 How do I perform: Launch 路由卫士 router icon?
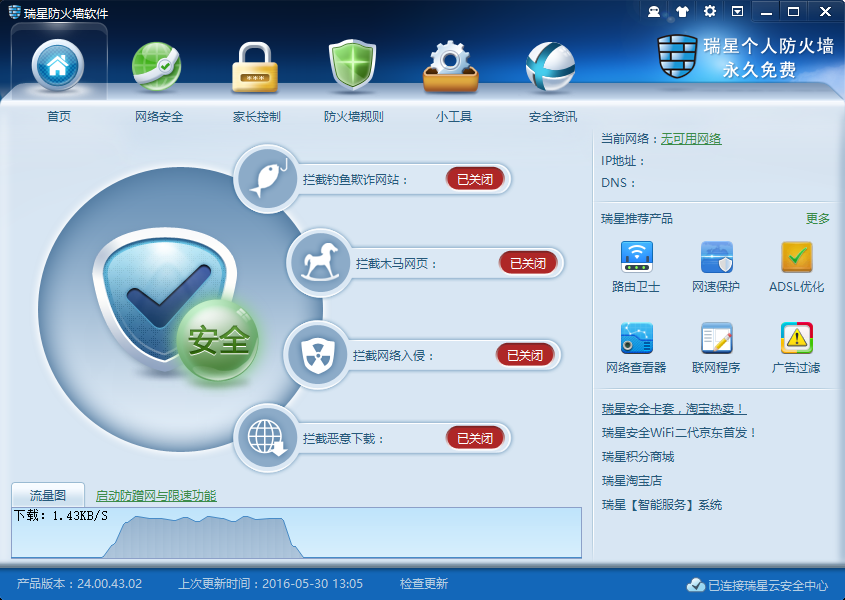(636, 257)
